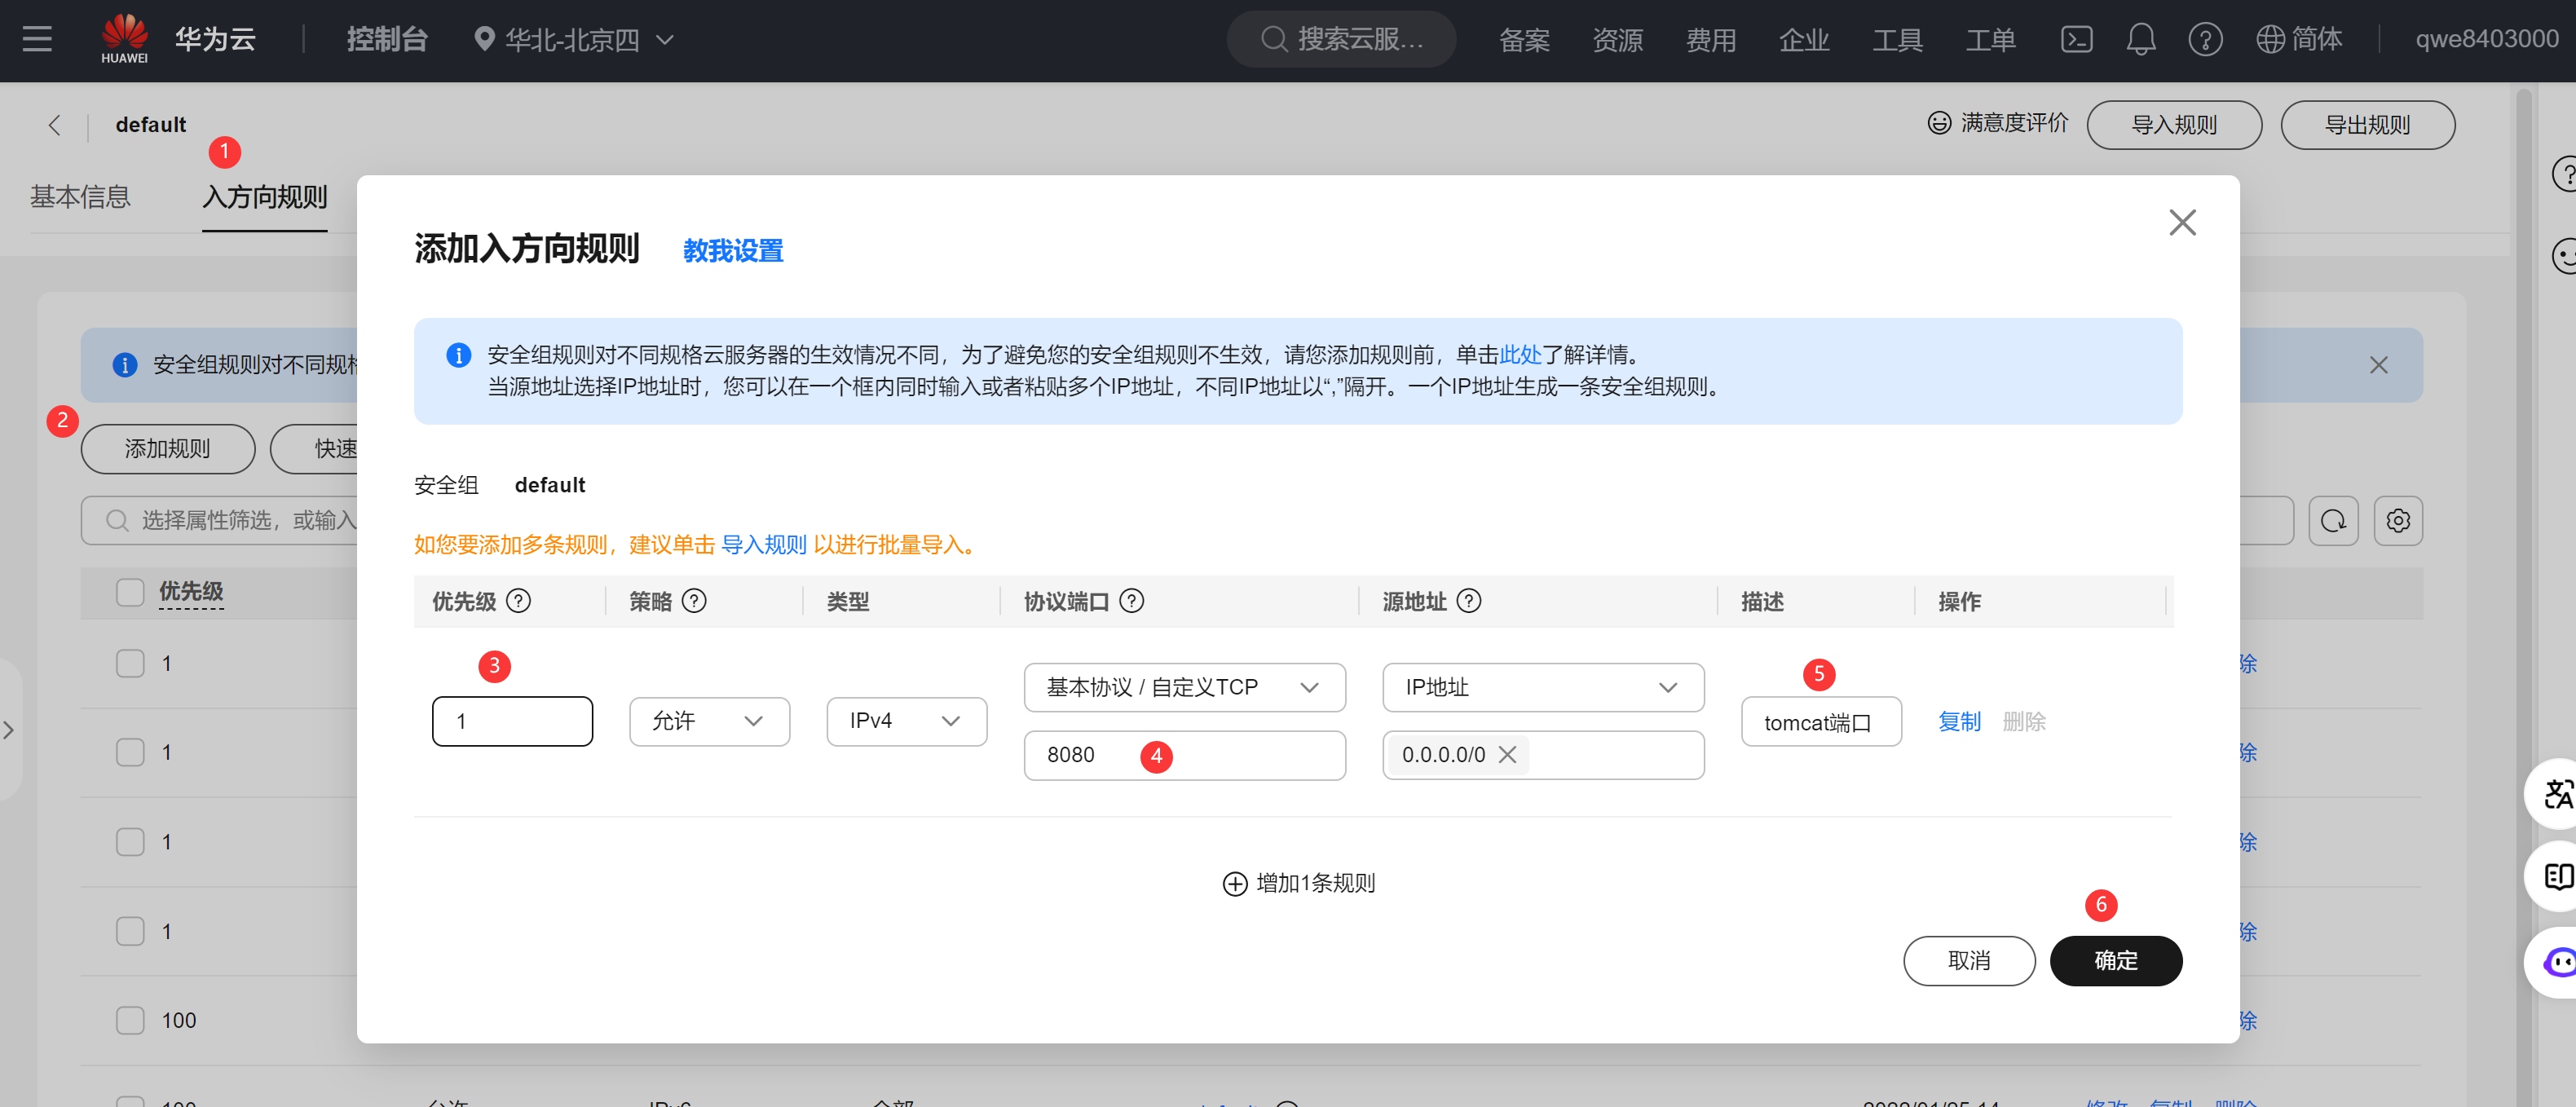Open the 费用 menu in top bar
This screenshot has width=2576, height=1107.
coord(1710,39)
